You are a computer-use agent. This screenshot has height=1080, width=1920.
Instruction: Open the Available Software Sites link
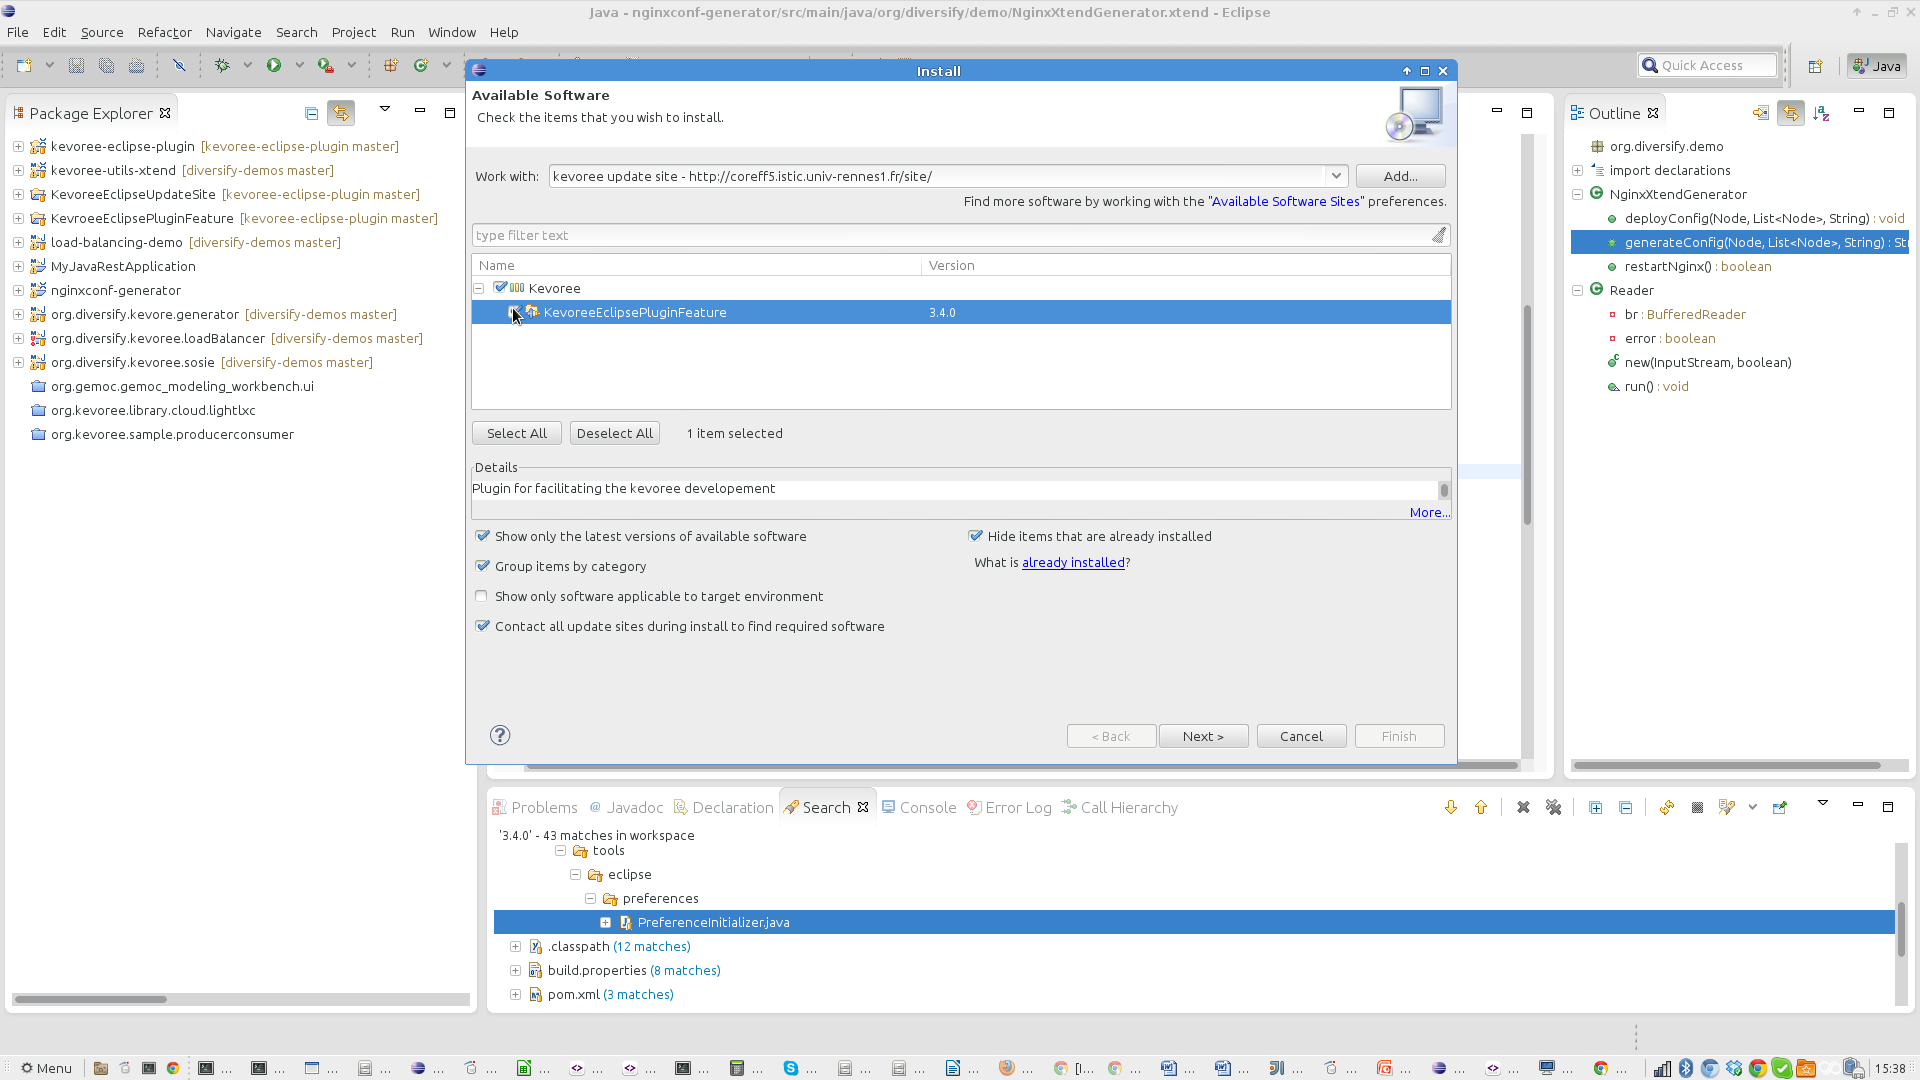(x=1285, y=201)
